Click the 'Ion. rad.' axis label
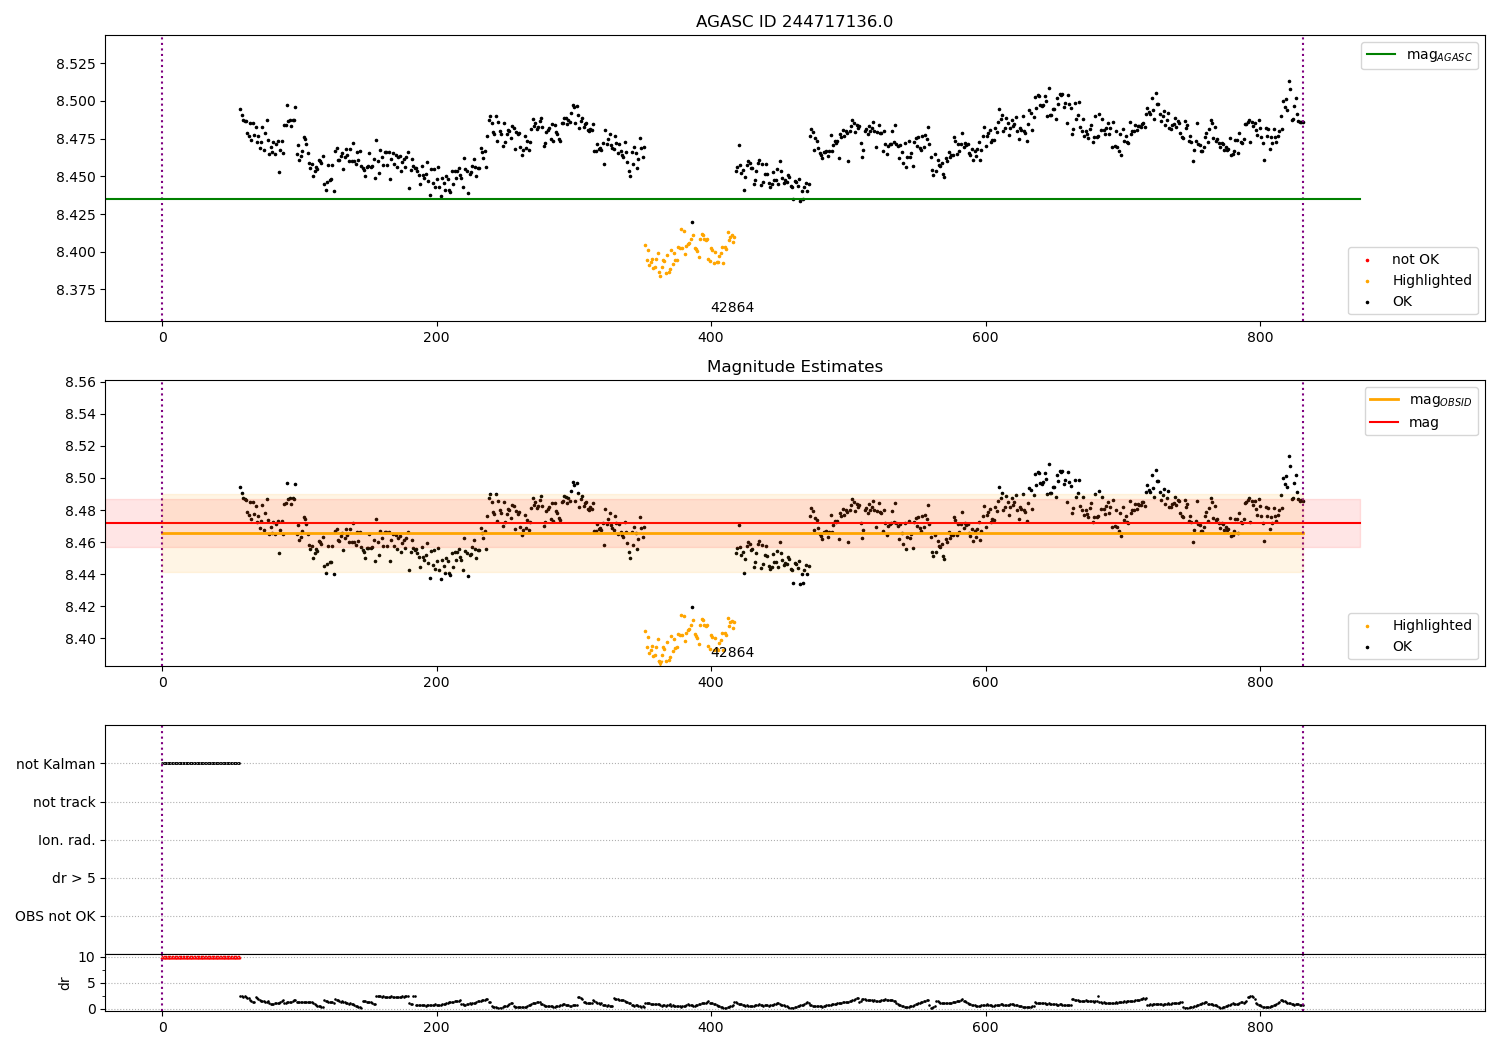The height and width of the screenshot is (1050, 1500). click(x=67, y=841)
